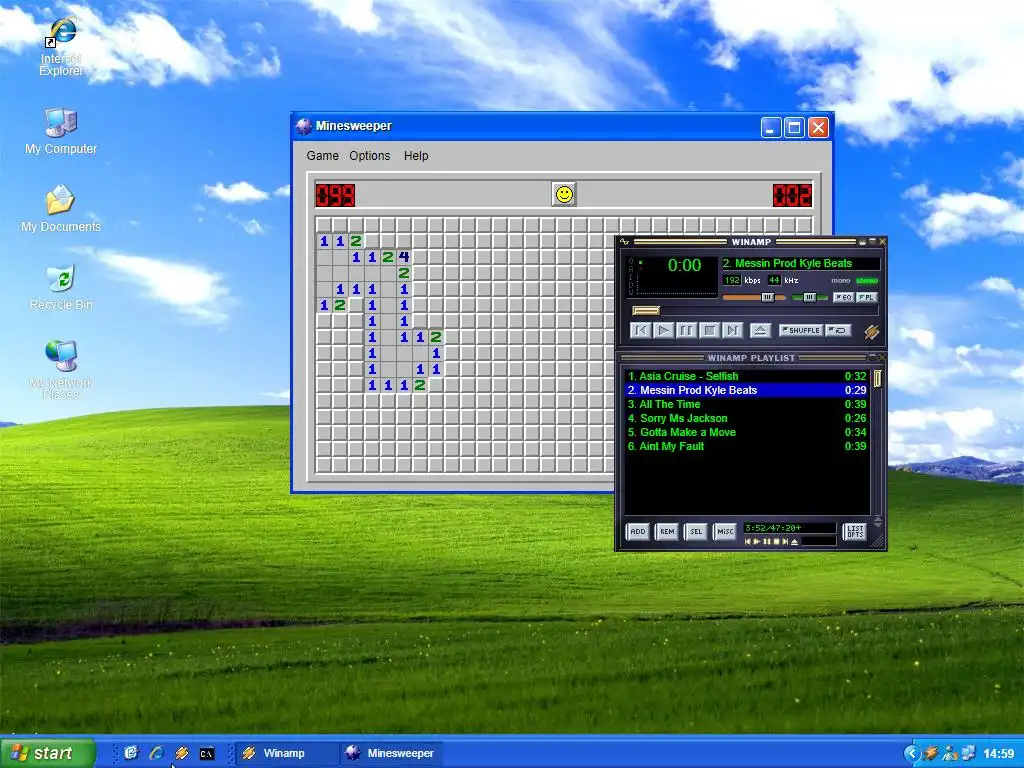Screen dimensions: 1024x768
Task: Click the network connection tray icon
Action: [x=969, y=754]
